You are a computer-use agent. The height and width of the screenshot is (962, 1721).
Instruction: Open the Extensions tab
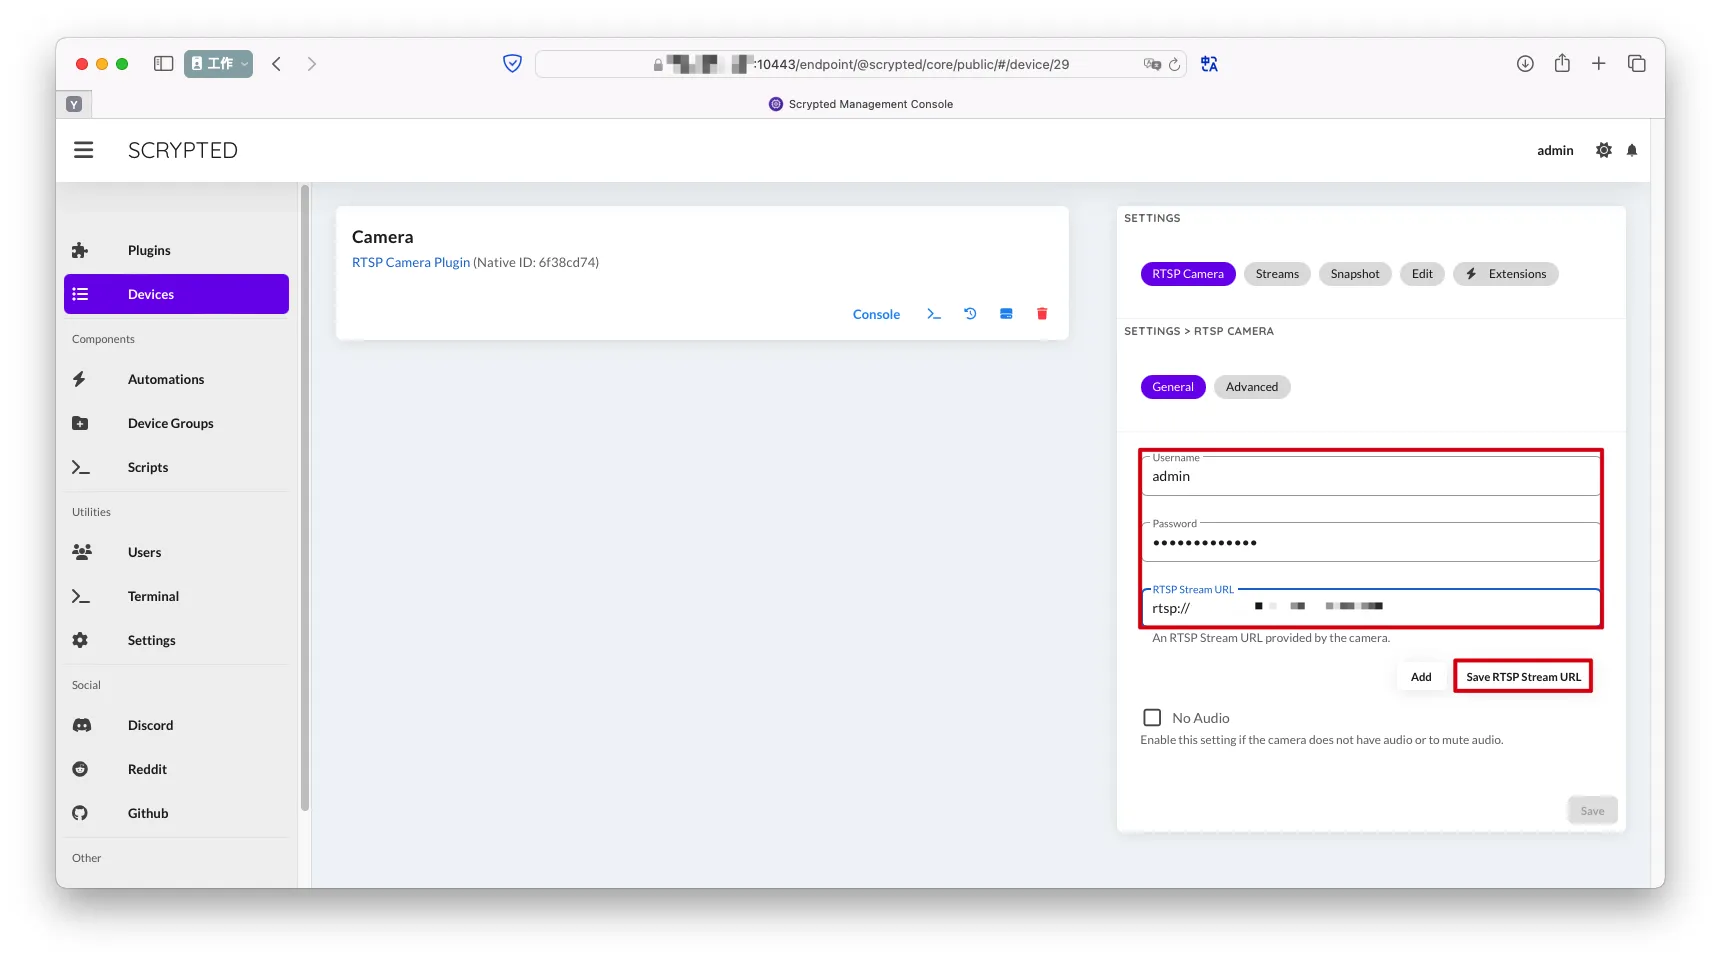(1506, 274)
